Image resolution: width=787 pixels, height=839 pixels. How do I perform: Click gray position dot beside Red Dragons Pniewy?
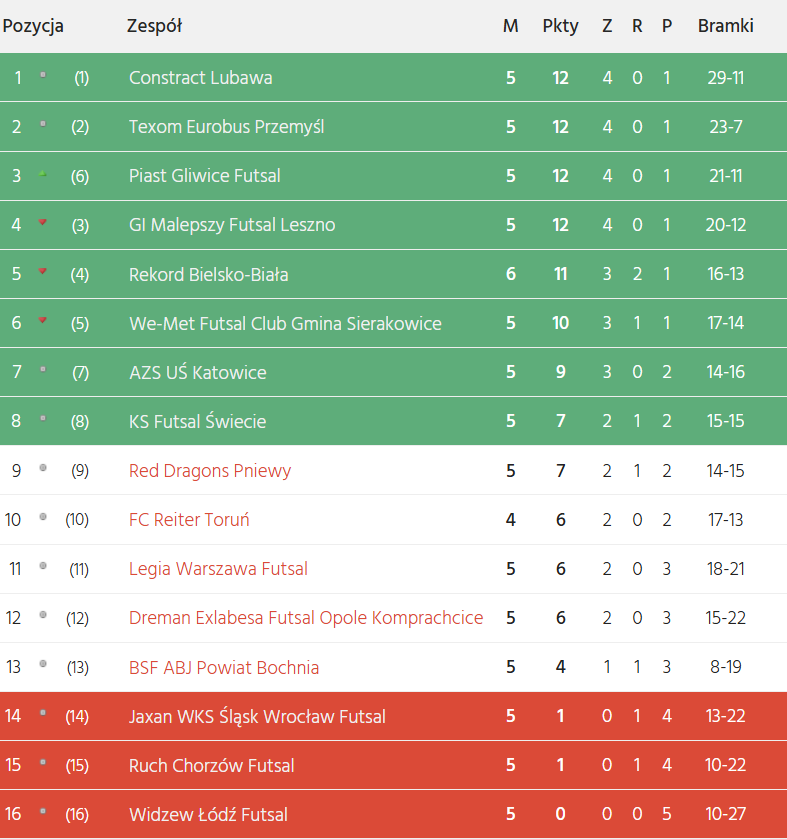[42, 468]
